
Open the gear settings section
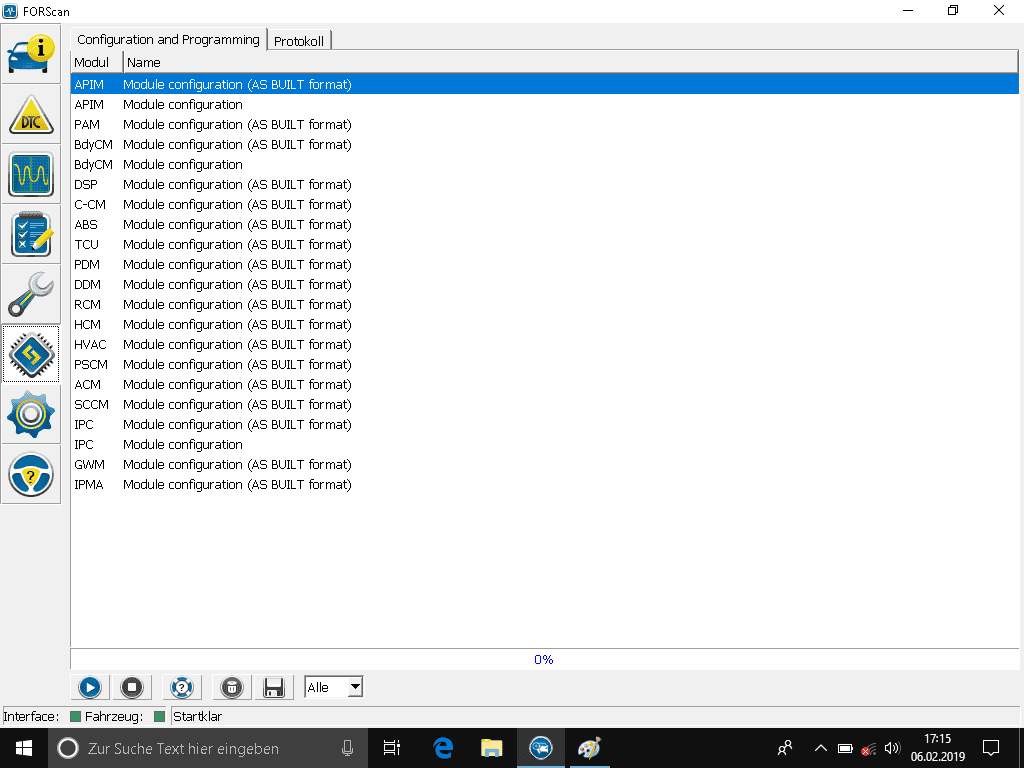(x=31, y=414)
